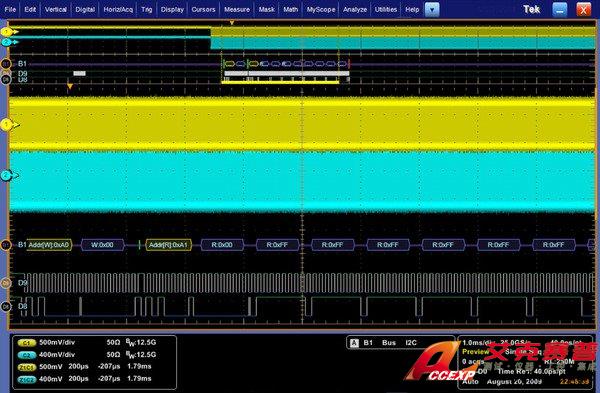Open the MyScope menu

point(321,10)
